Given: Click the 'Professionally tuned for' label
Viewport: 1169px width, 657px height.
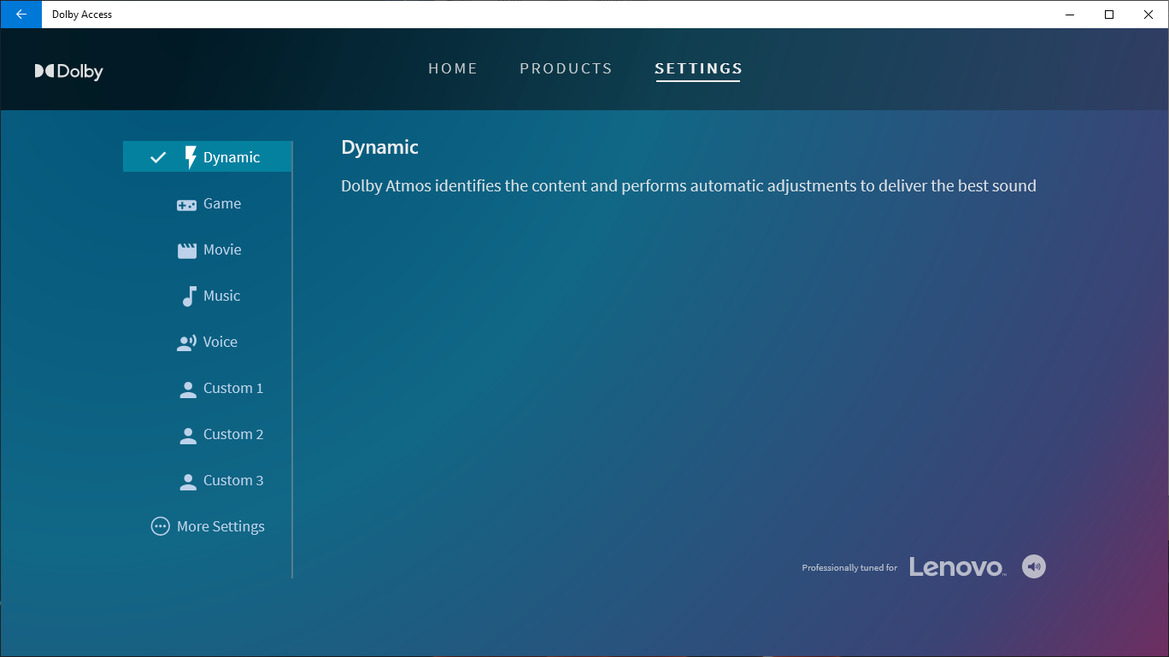Looking at the screenshot, I should click(849, 568).
